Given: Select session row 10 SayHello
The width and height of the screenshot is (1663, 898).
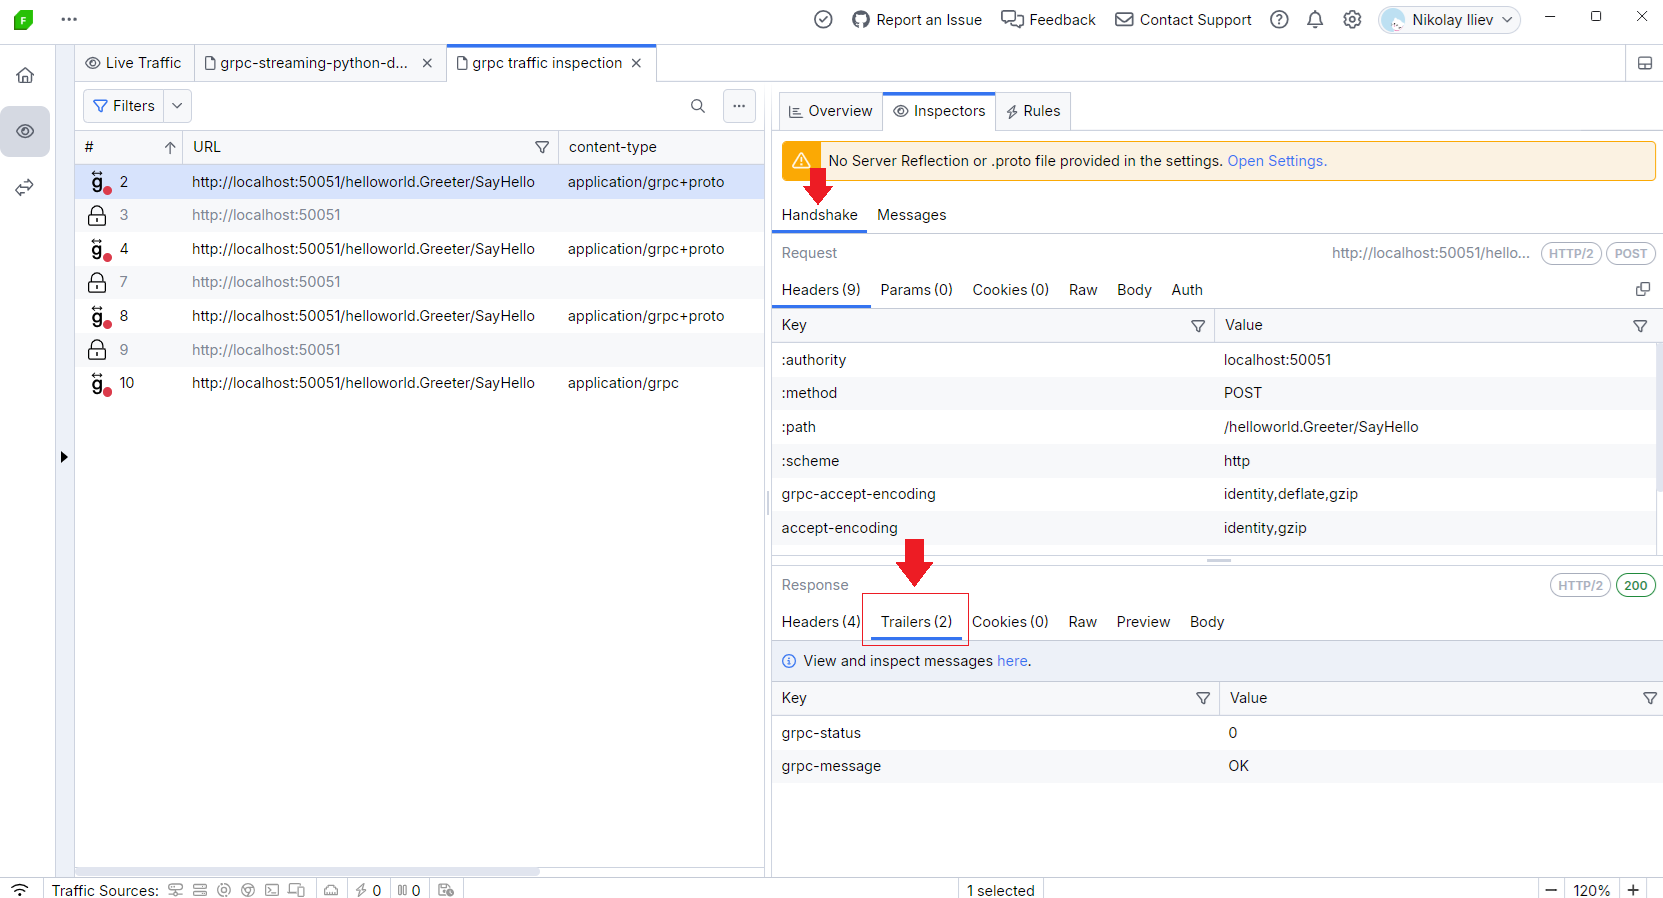Looking at the screenshot, I should click(x=420, y=383).
